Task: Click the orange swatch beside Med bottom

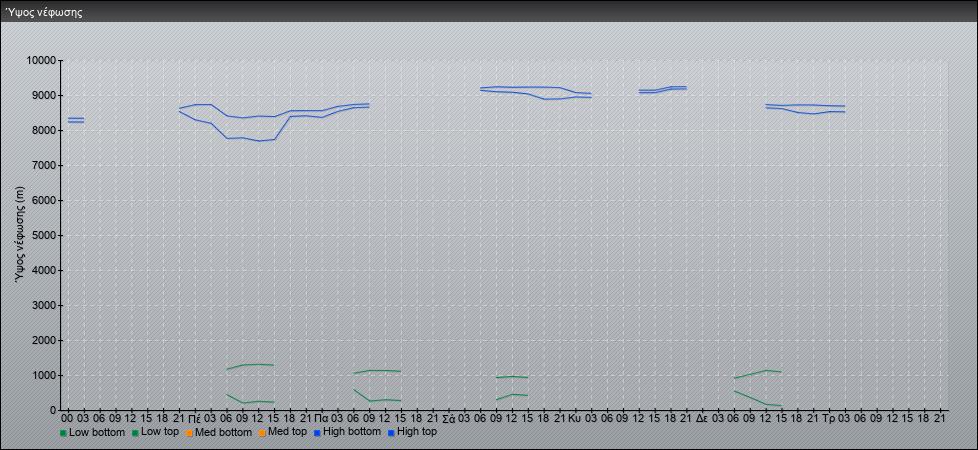Action: (188, 433)
